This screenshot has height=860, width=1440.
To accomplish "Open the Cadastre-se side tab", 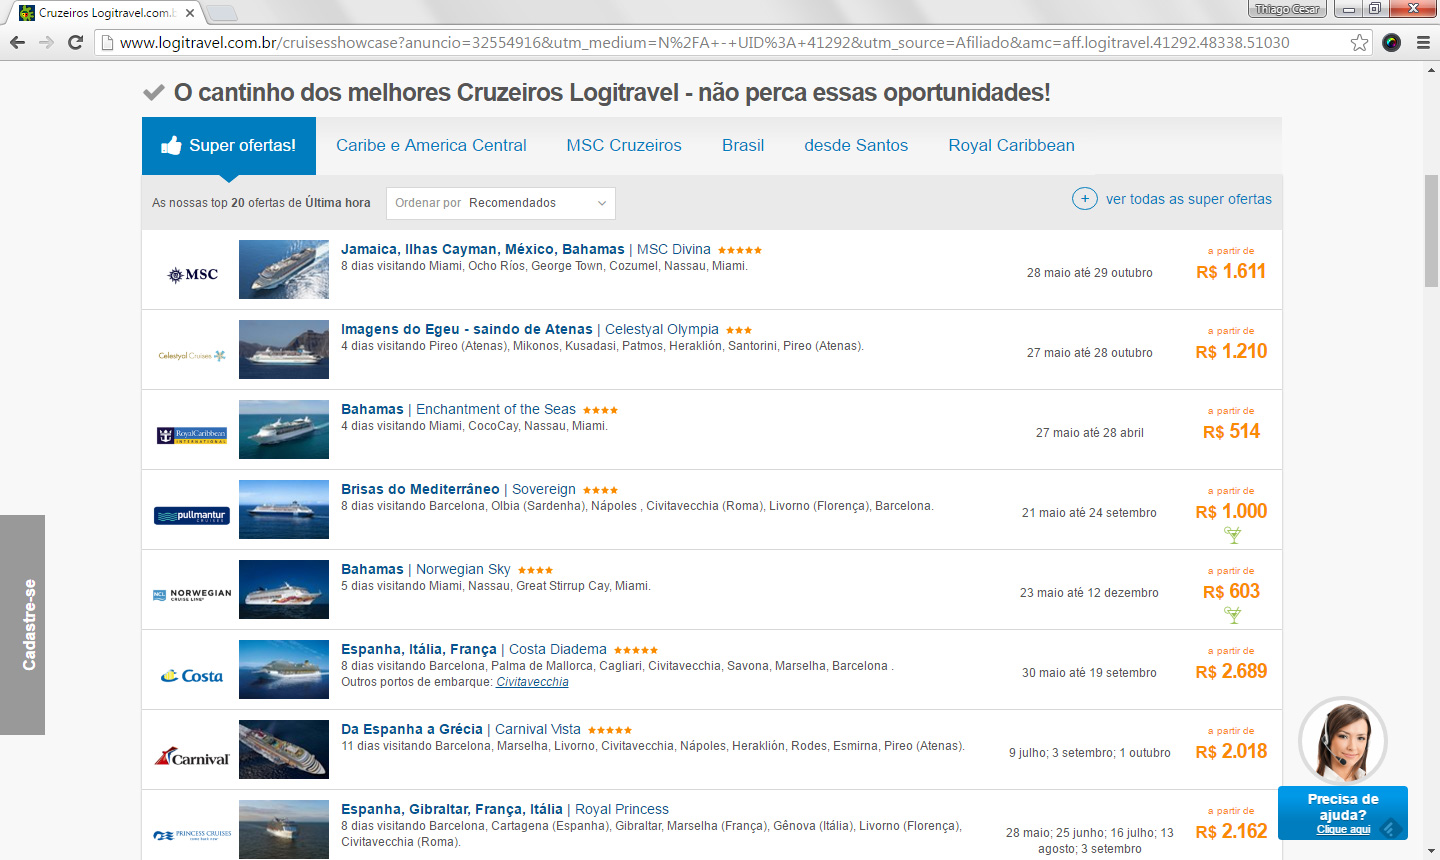I will click(x=22, y=625).
